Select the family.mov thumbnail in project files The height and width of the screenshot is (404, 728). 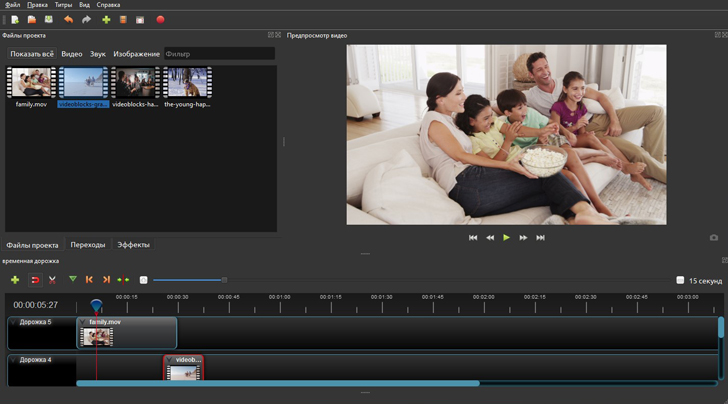pyautogui.click(x=31, y=81)
